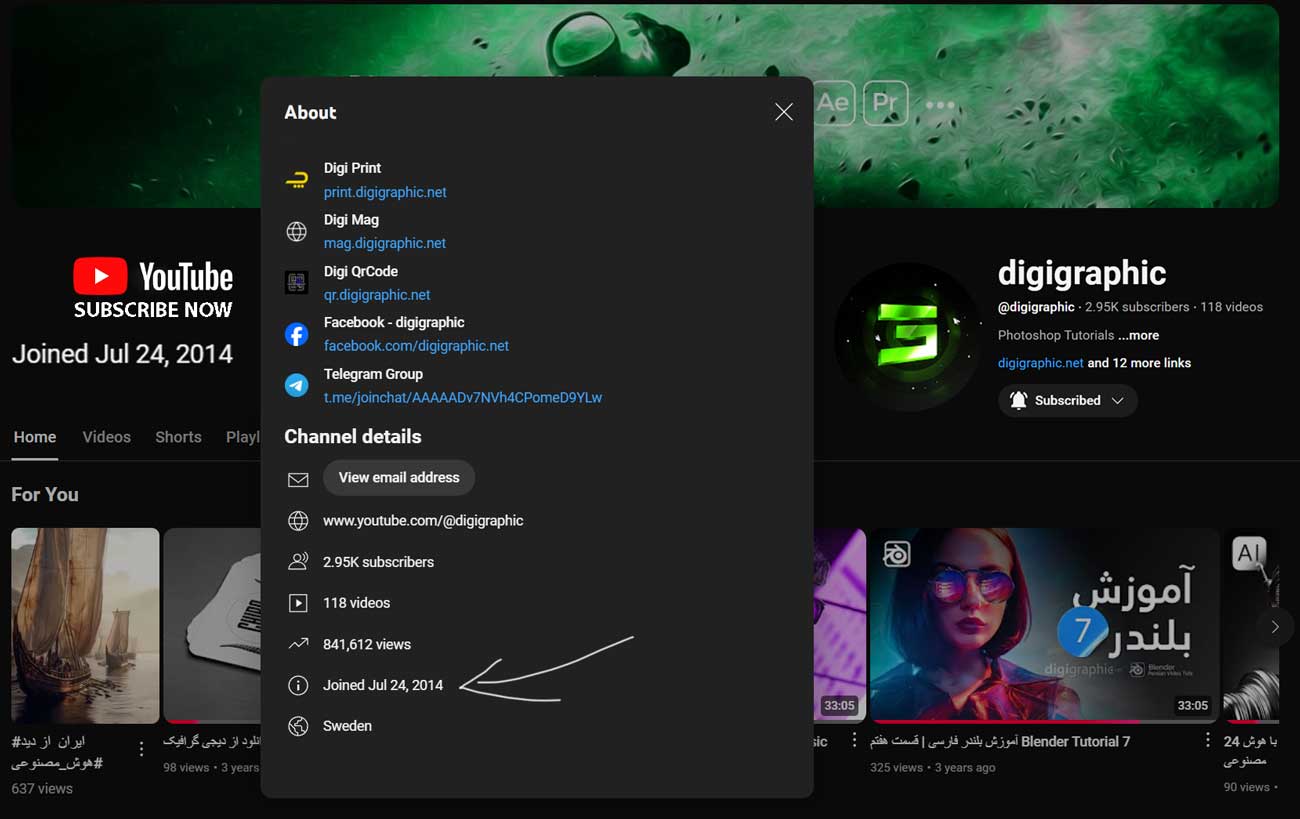Click the info icon beside Joined date

(x=298, y=685)
